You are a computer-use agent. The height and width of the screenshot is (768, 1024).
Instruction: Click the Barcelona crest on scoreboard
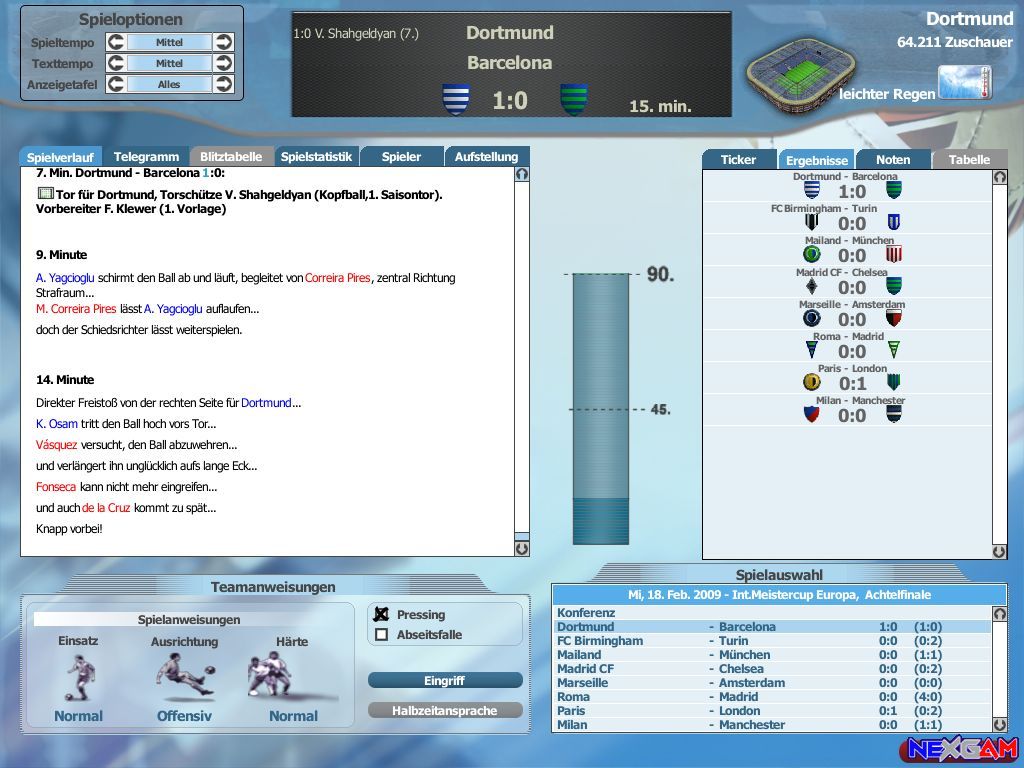pyautogui.click(x=574, y=100)
